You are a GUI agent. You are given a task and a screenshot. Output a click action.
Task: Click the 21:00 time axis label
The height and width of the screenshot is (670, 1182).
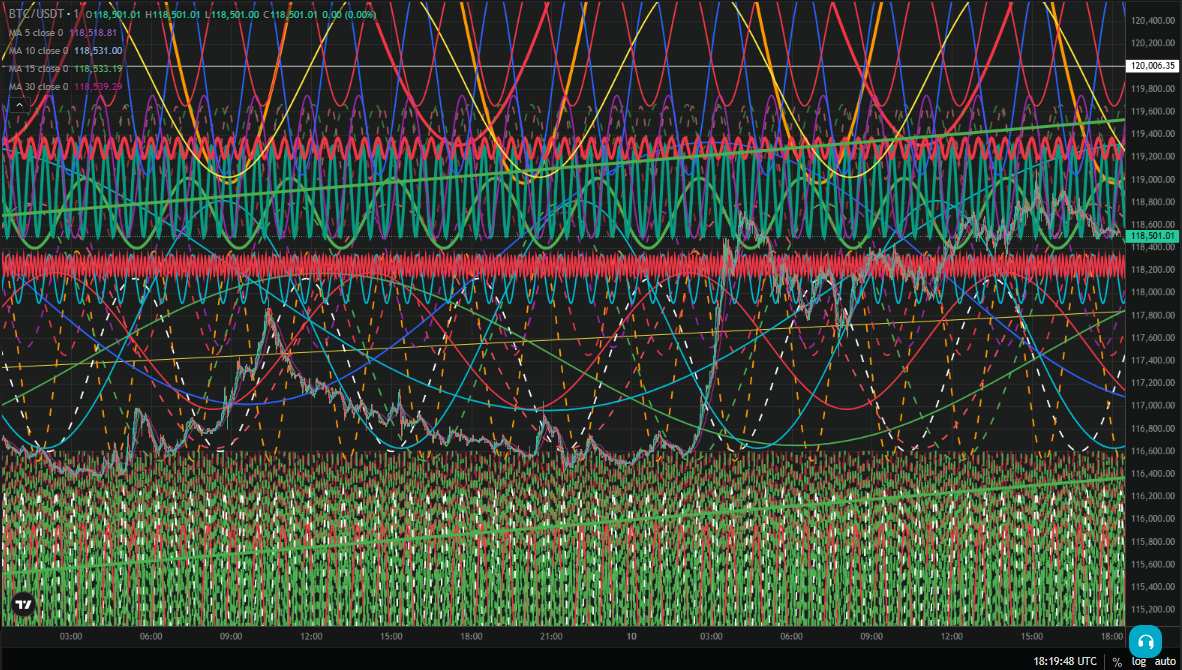point(551,636)
